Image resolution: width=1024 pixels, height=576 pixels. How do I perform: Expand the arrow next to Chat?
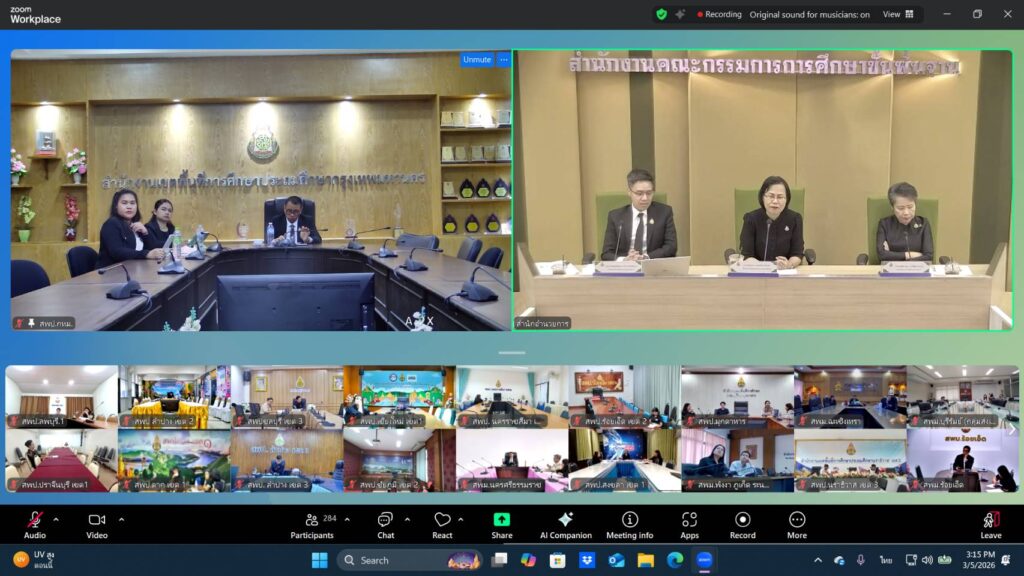407,519
